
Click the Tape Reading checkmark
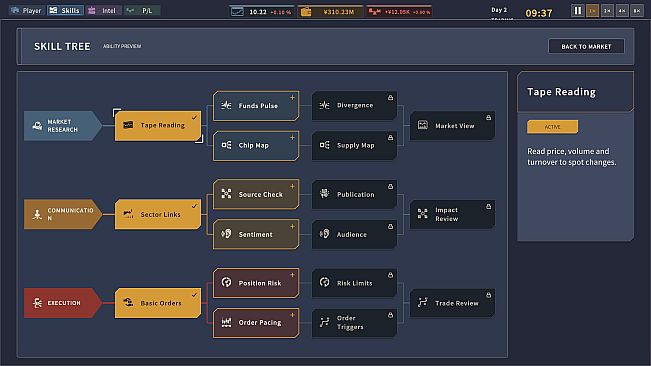tap(194, 118)
